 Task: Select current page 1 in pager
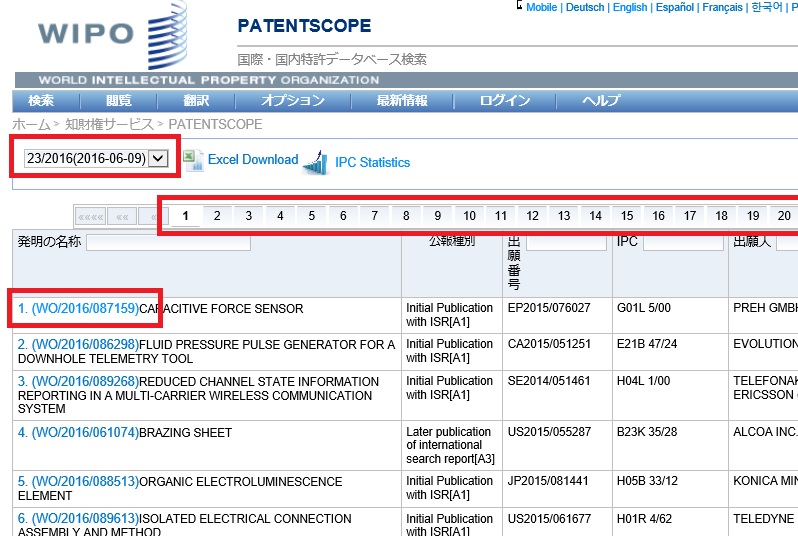pyautogui.click(x=186, y=216)
